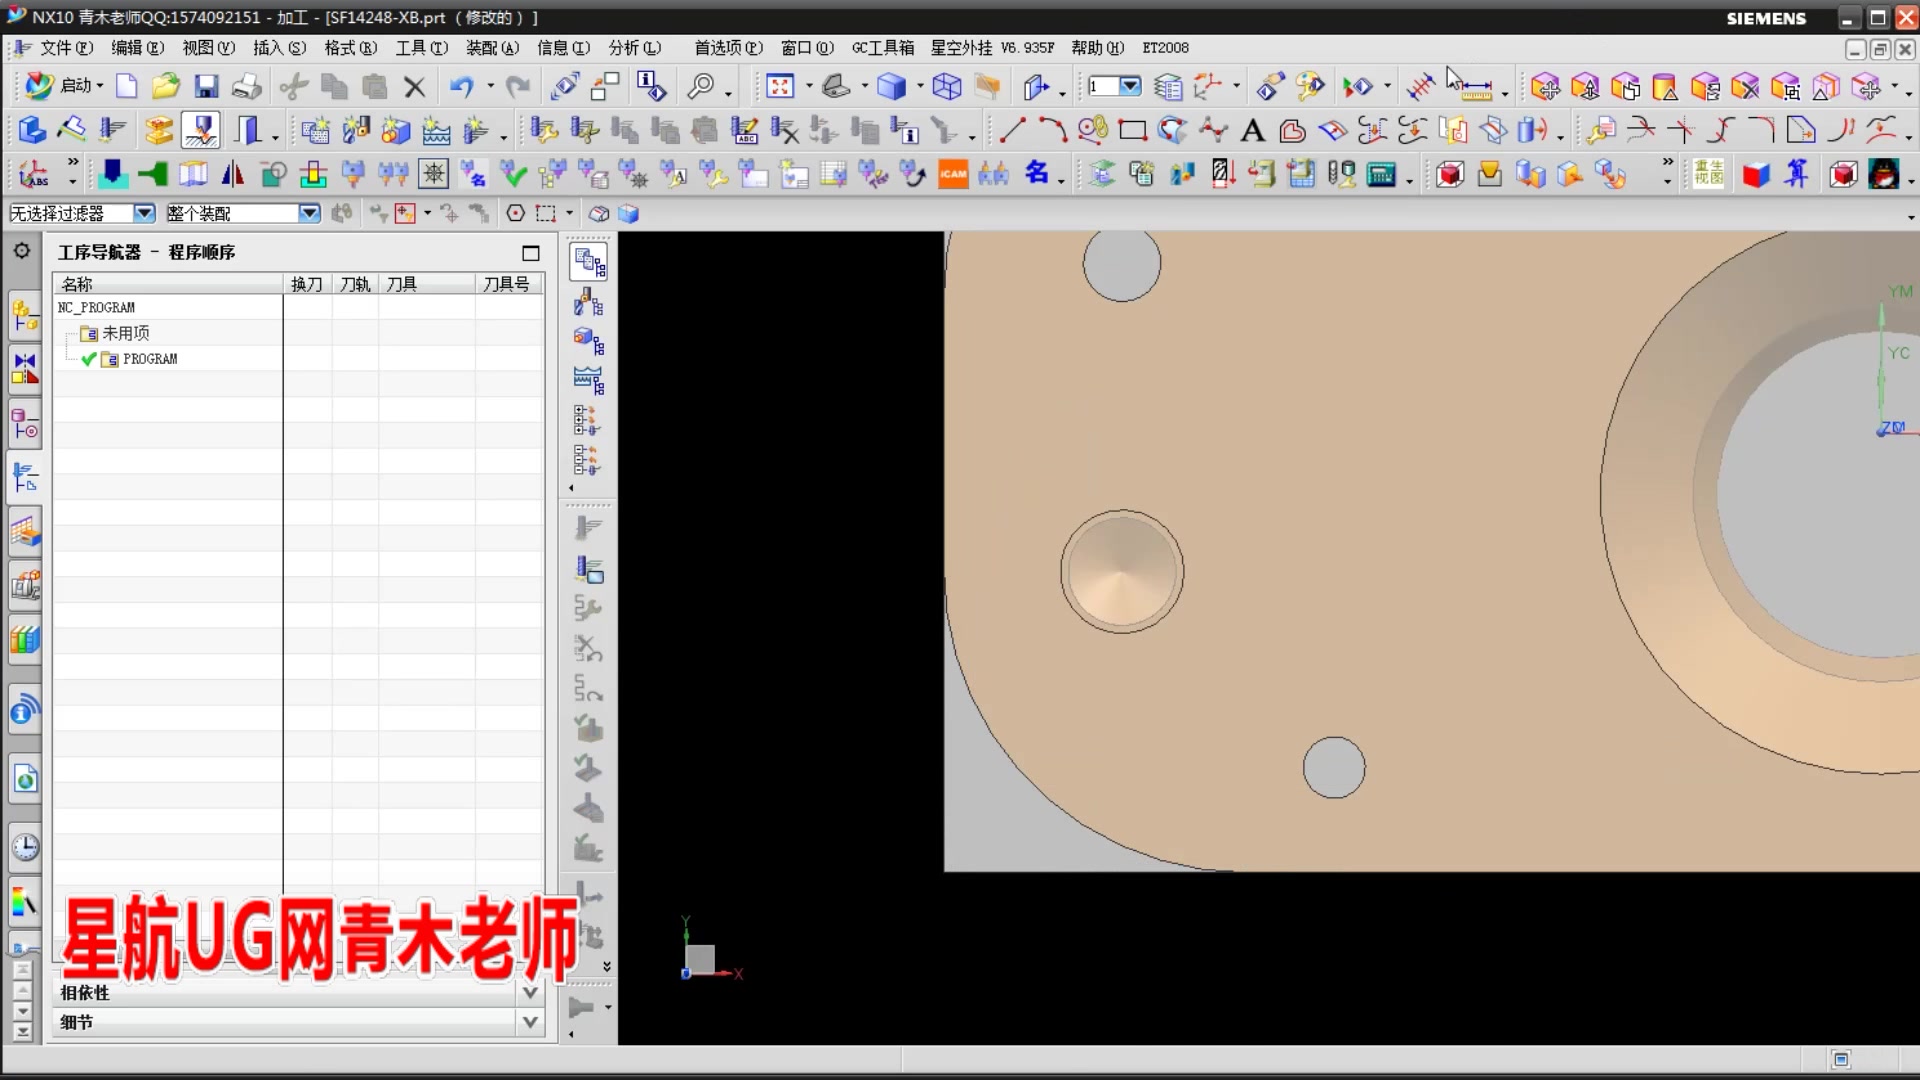Click the 启动 button
Viewport: 1920px width, 1080px height.
tap(78, 86)
